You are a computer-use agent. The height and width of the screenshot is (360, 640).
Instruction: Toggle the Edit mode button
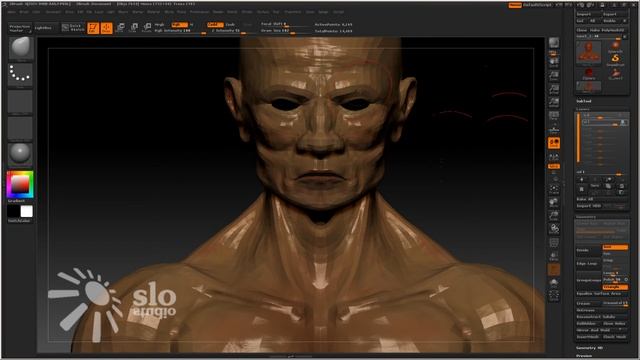93,28
